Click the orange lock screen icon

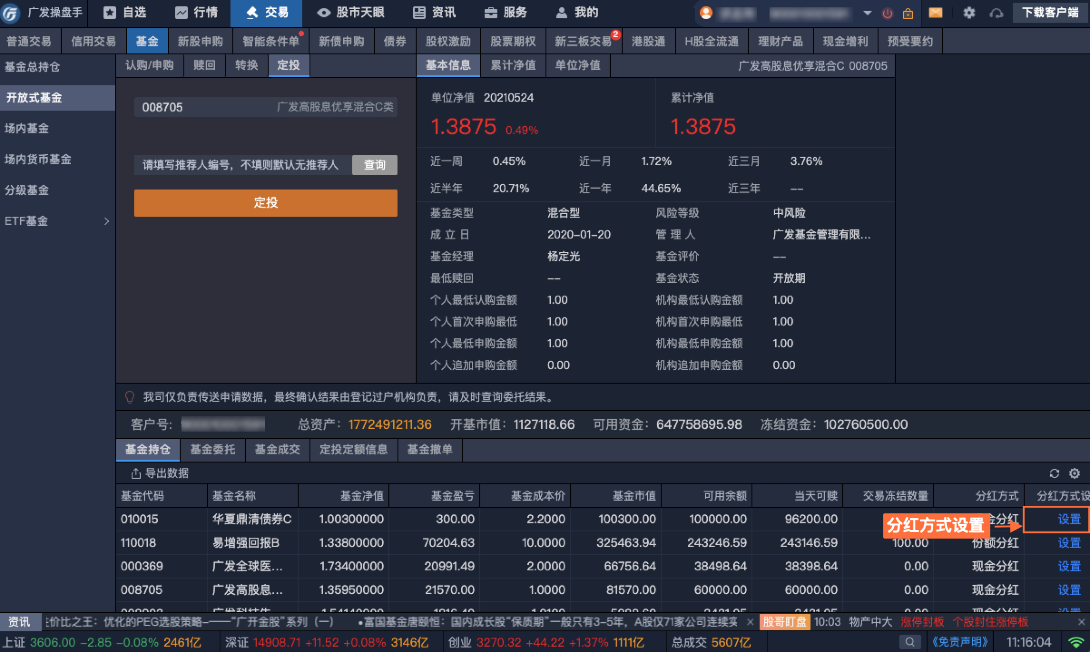908,13
